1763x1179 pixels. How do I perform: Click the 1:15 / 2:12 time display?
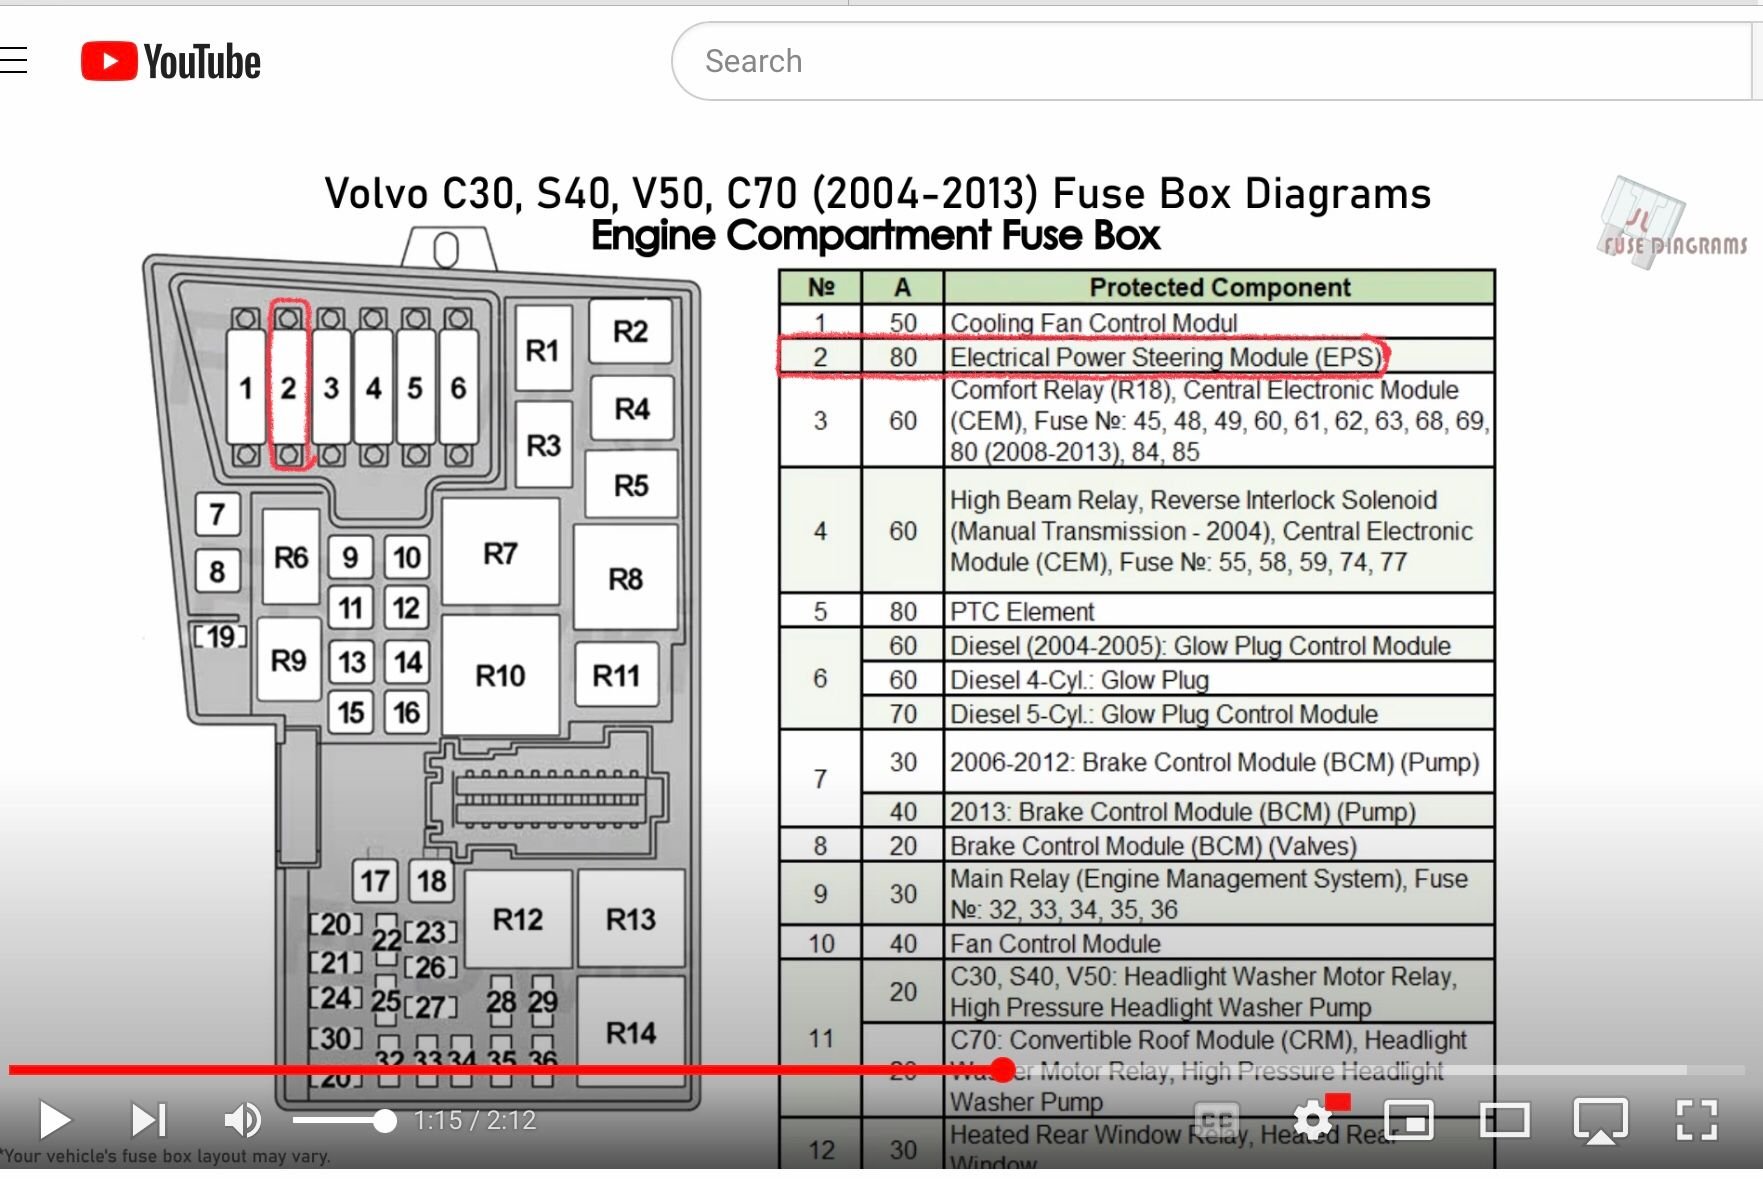tap(475, 1120)
